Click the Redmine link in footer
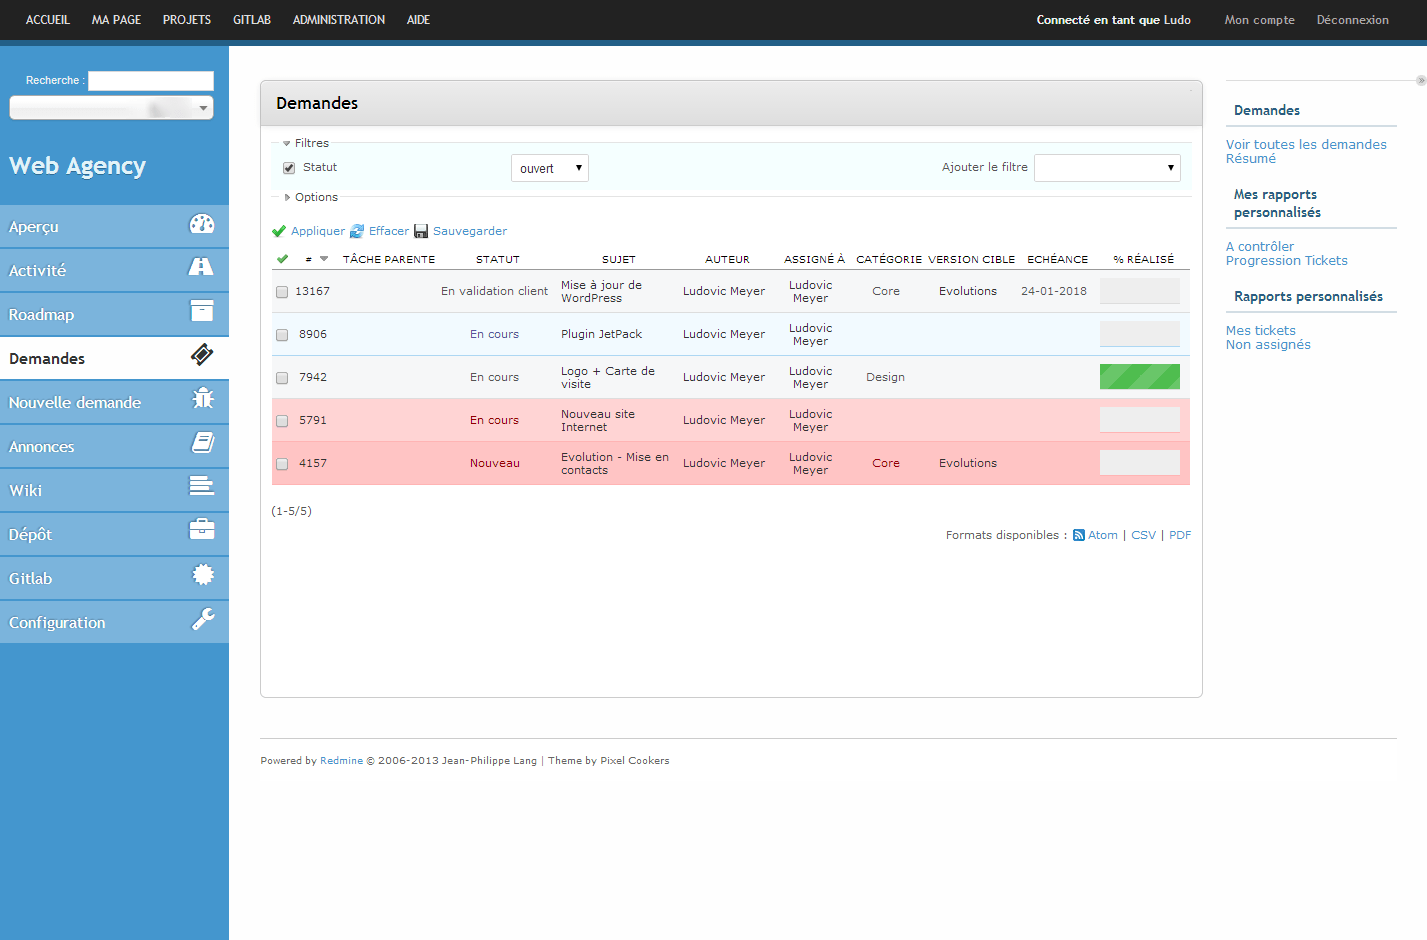 341,761
